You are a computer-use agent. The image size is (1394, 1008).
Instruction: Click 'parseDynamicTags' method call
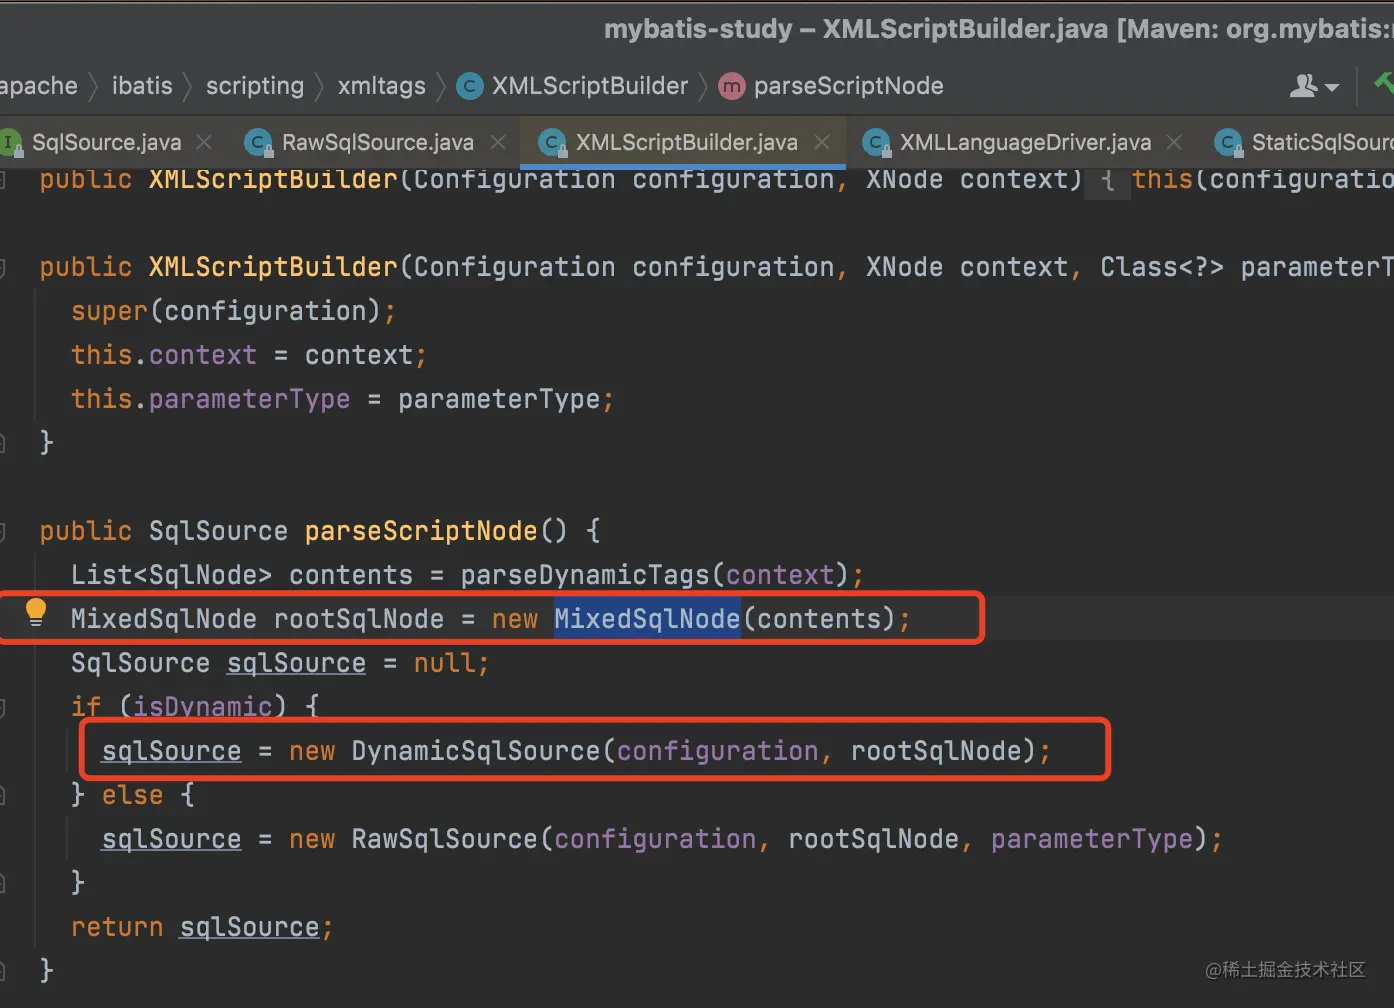[x=585, y=575]
